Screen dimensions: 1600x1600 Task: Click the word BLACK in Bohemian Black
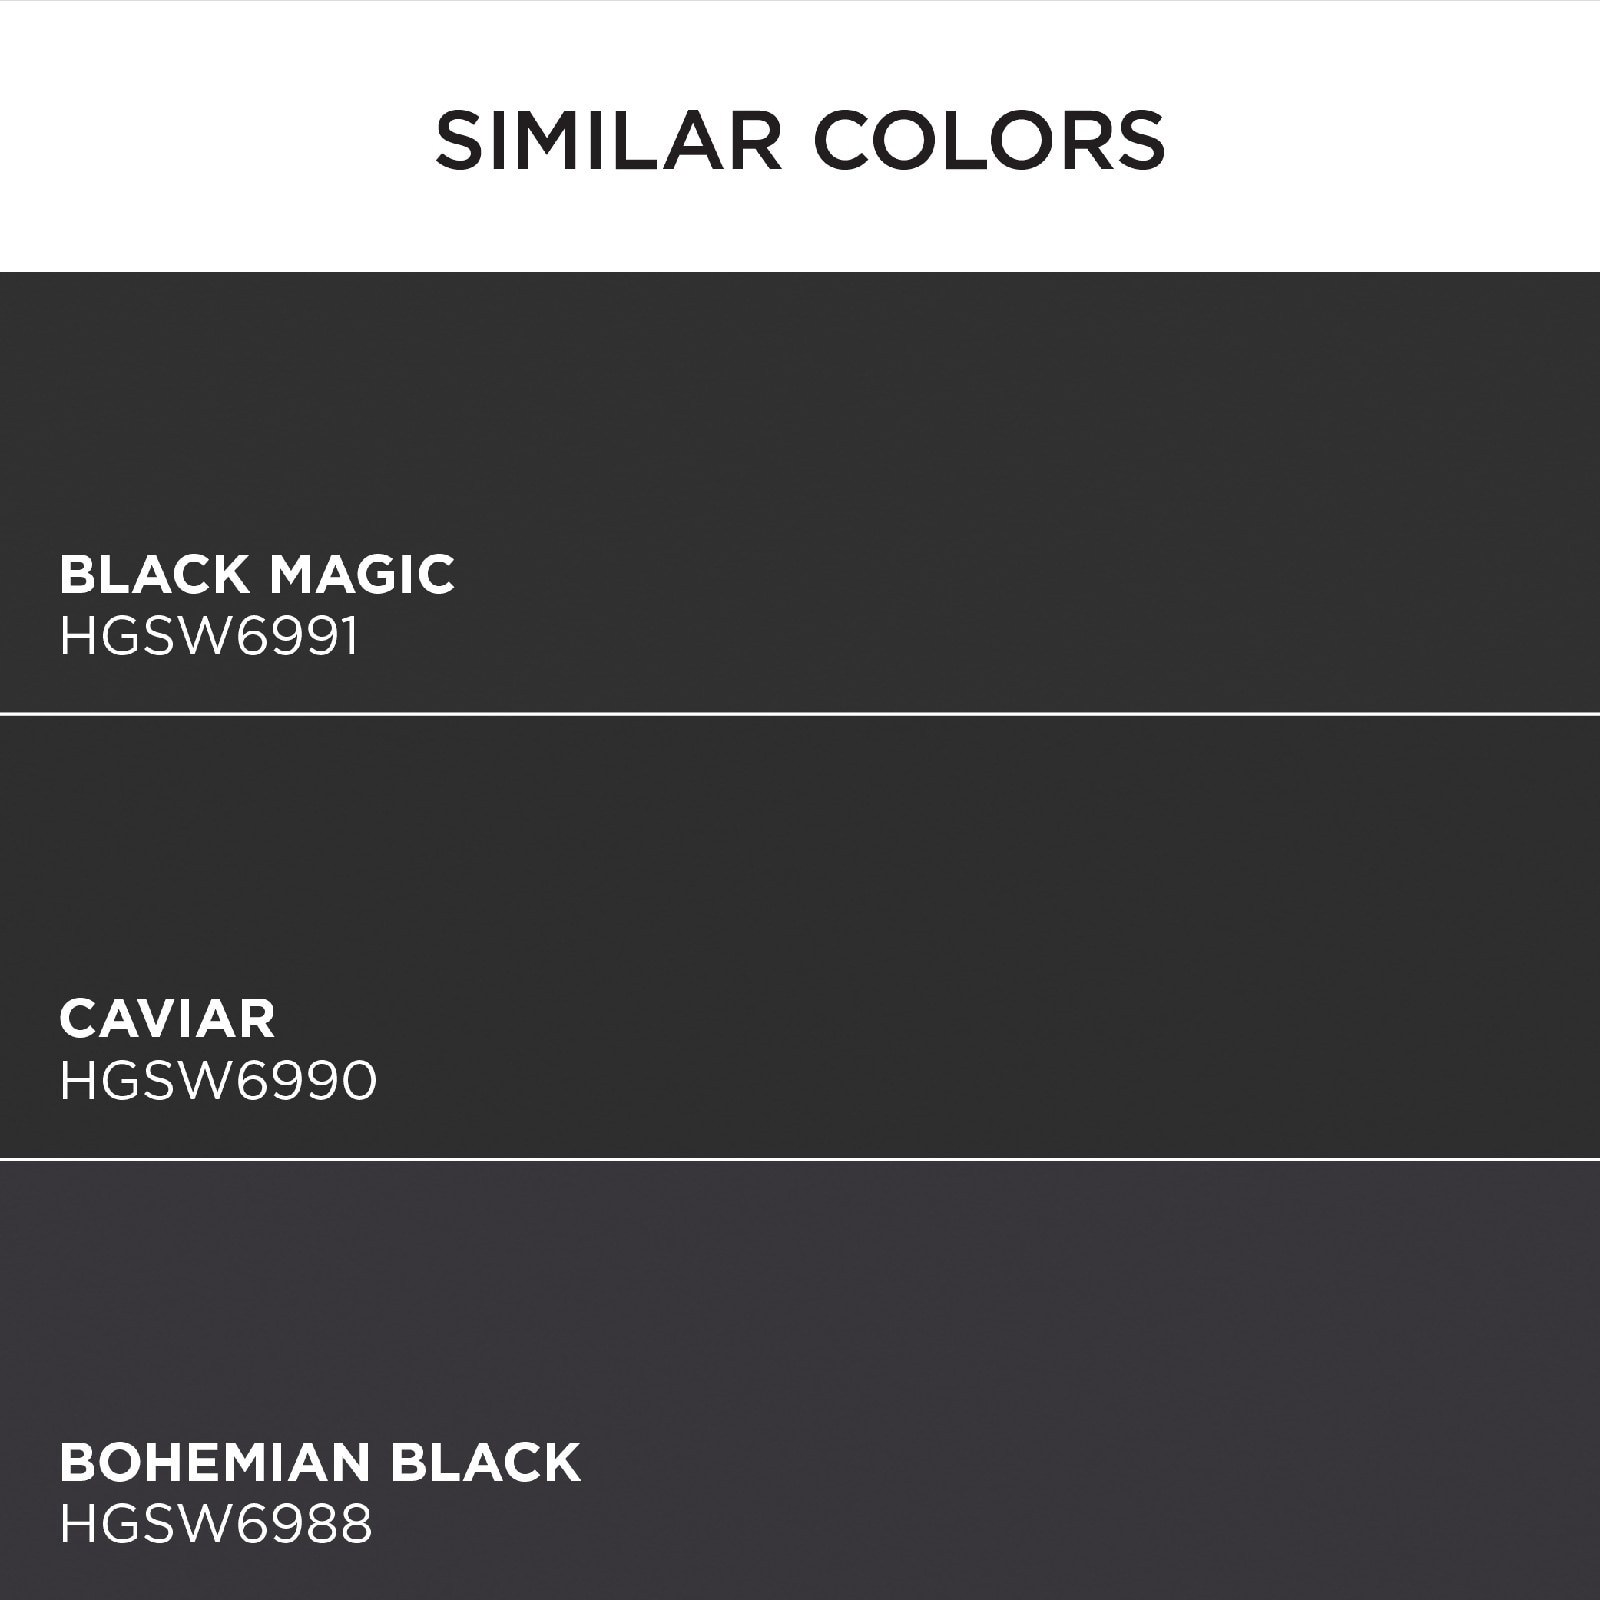486,1463
